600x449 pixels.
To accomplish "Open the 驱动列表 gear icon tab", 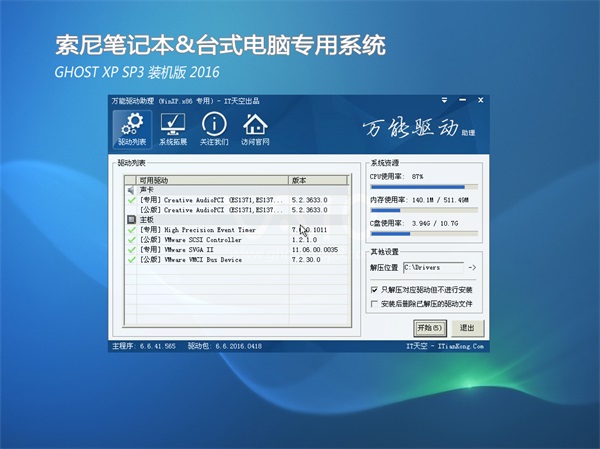I will tap(132, 130).
